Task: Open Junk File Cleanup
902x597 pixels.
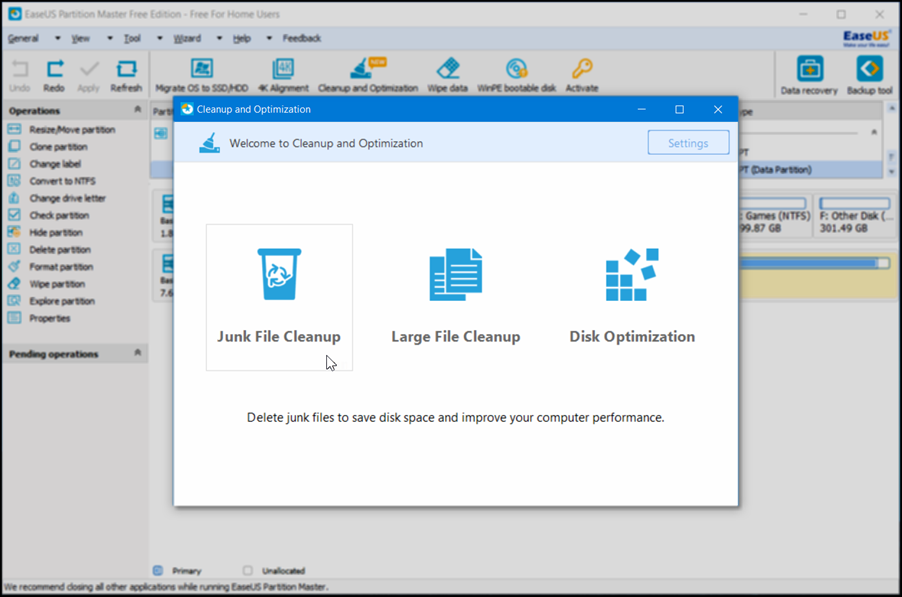Action: click(279, 297)
